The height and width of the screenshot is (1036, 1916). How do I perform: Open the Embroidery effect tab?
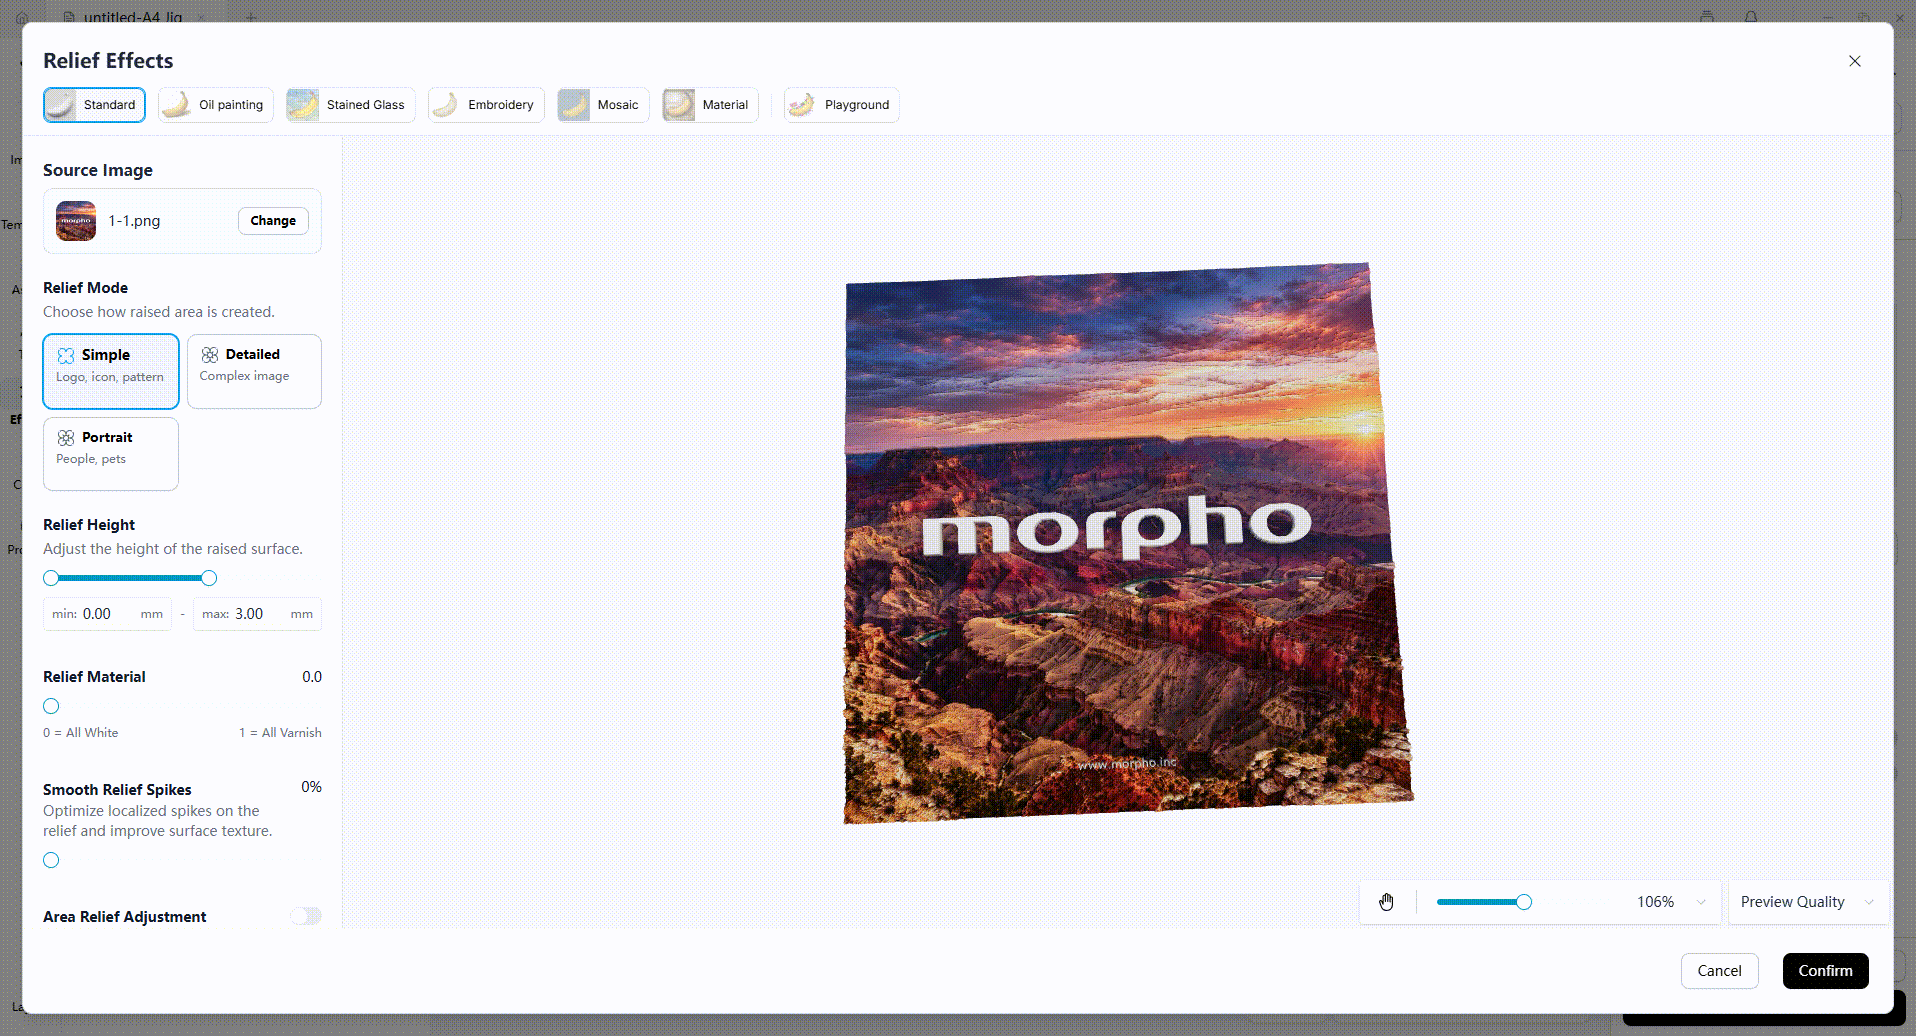click(486, 105)
